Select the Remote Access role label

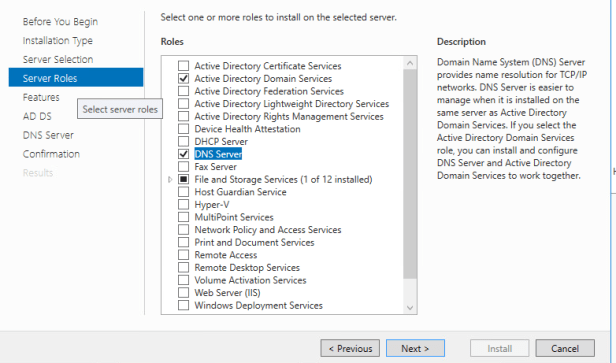226,255
